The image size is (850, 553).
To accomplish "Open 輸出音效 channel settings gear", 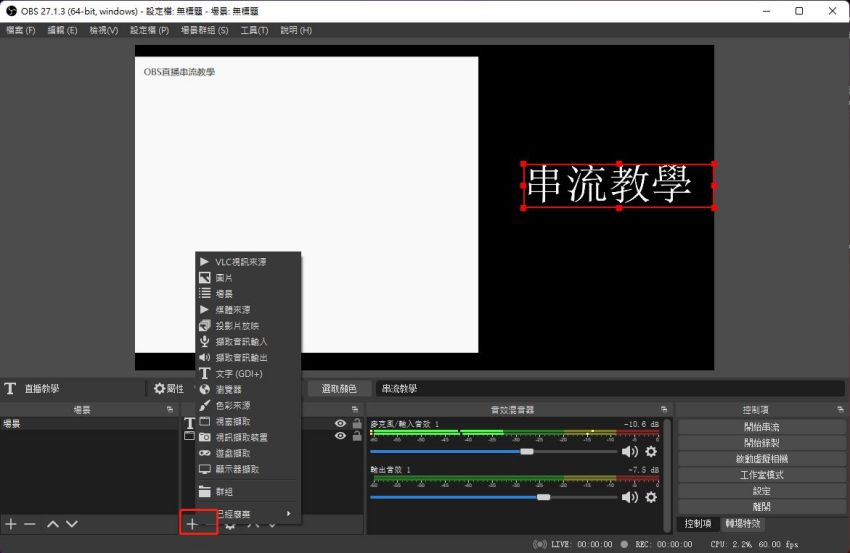I will [651, 497].
